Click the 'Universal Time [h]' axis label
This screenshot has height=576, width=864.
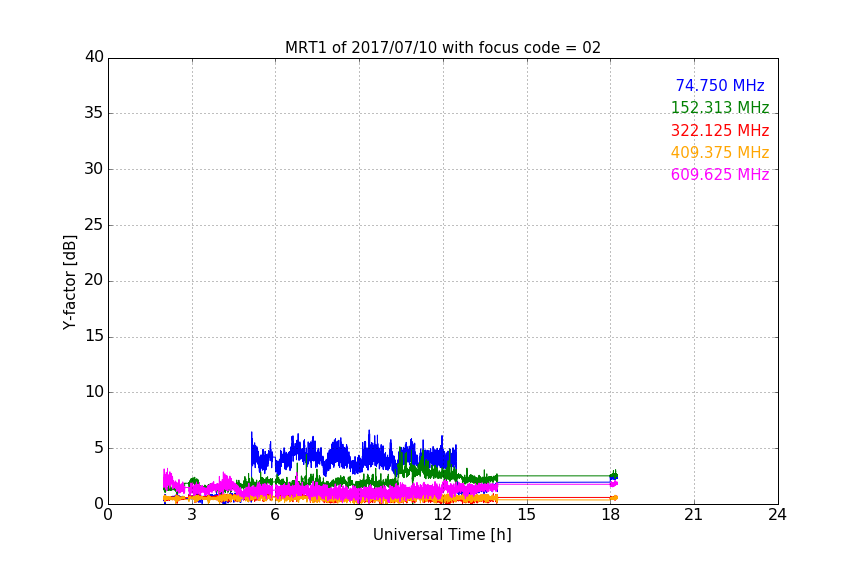(x=442, y=535)
